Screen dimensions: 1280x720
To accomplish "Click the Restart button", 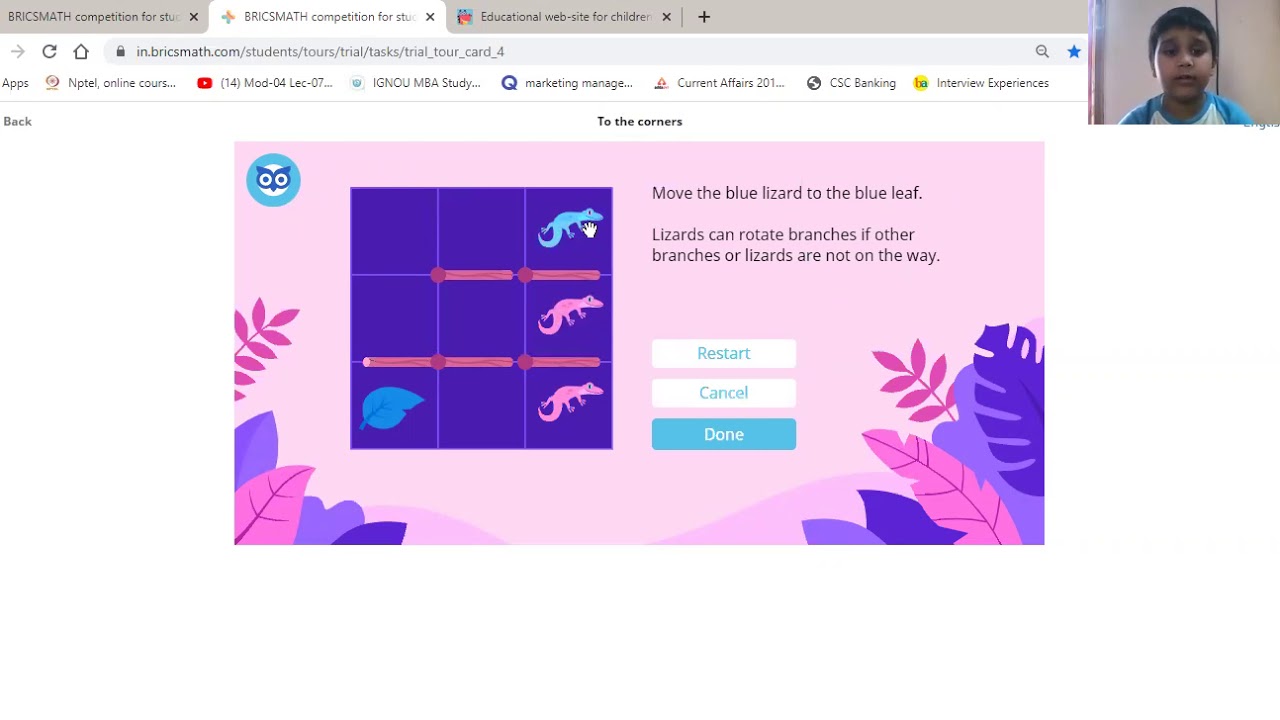I will [724, 353].
